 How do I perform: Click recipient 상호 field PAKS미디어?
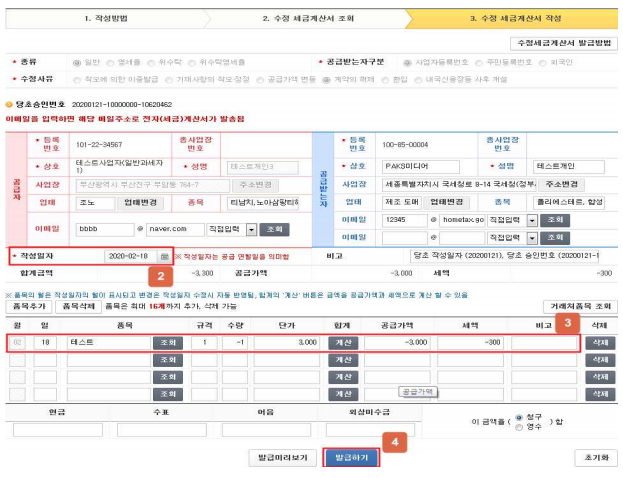tap(421, 166)
